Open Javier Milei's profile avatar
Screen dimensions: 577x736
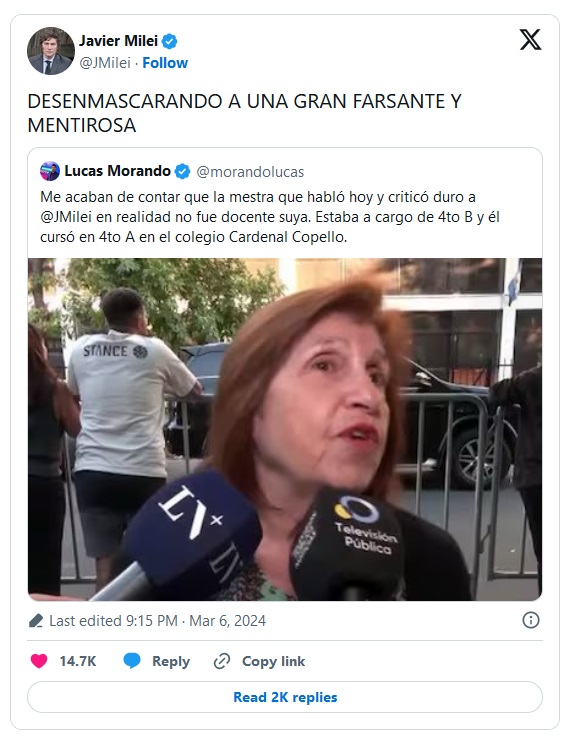click(51, 51)
